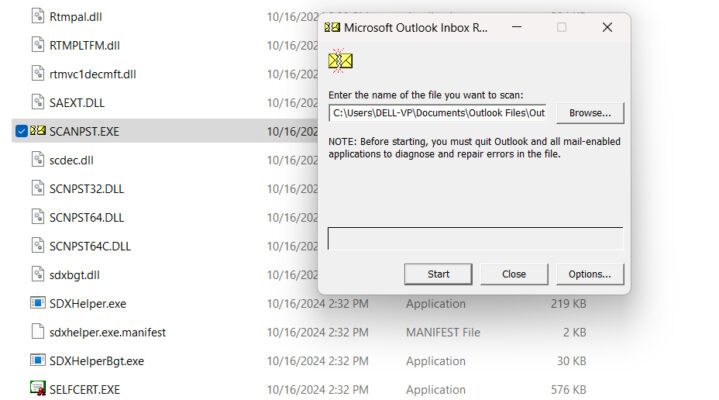Click the SCNPST64.DLL file icon
This screenshot has width=719, height=400.
pyautogui.click(x=38, y=217)
